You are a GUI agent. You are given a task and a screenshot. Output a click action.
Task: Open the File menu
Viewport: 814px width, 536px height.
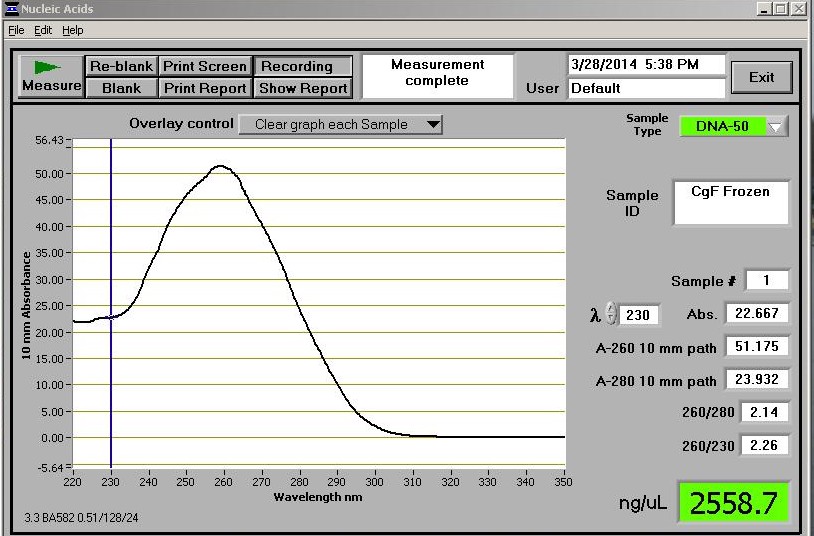(x=16, y=30)
